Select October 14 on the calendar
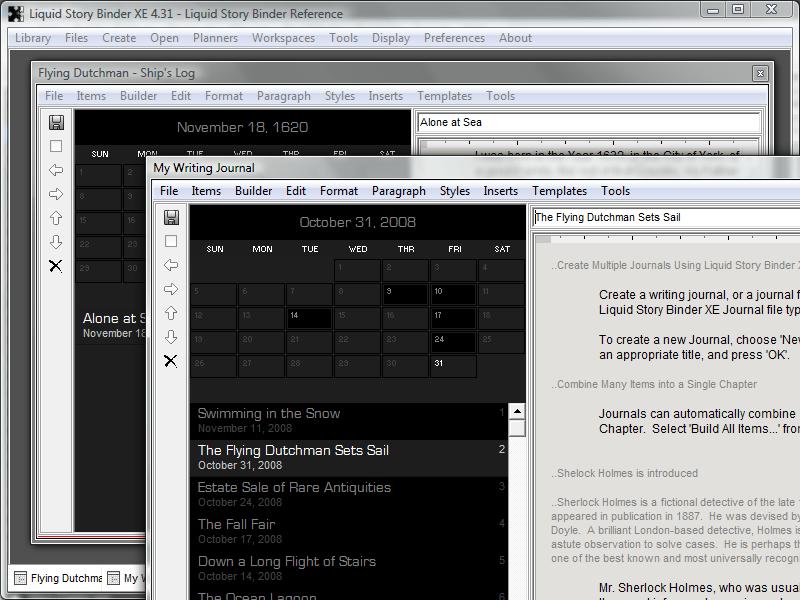This screenshot has height=600, width=800. 309,317
